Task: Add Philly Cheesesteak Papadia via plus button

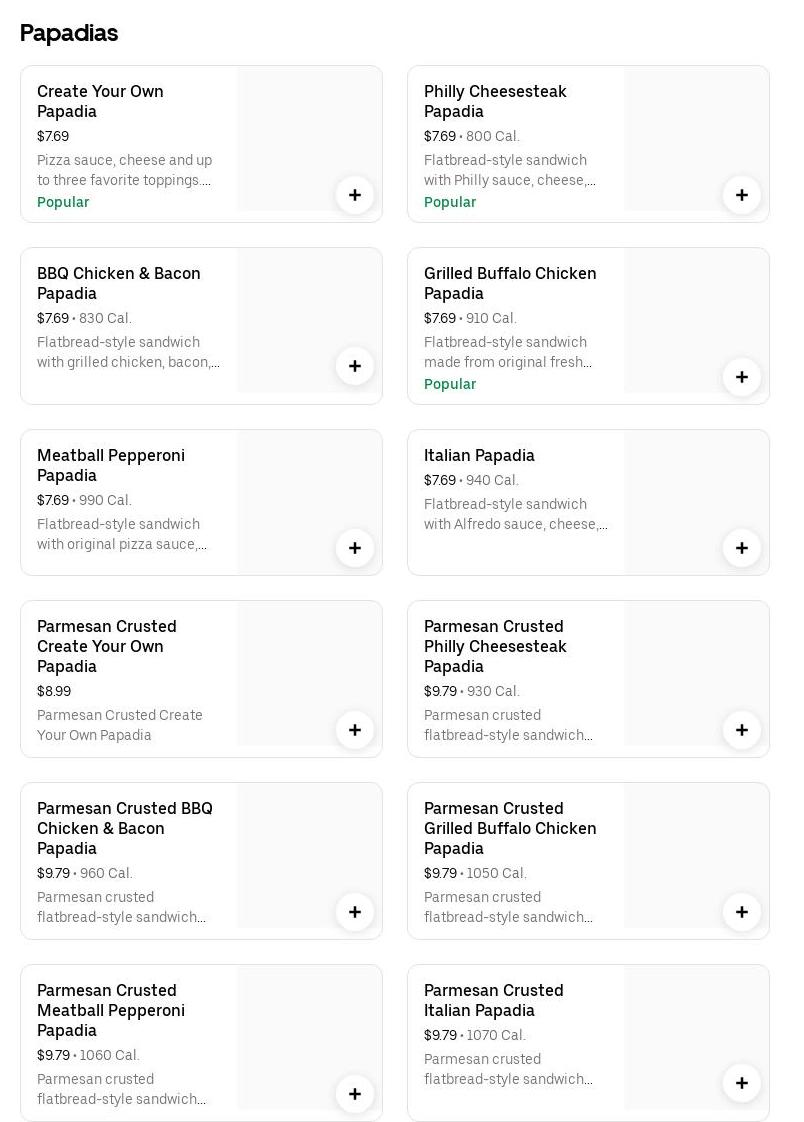Action: [741, 195]
